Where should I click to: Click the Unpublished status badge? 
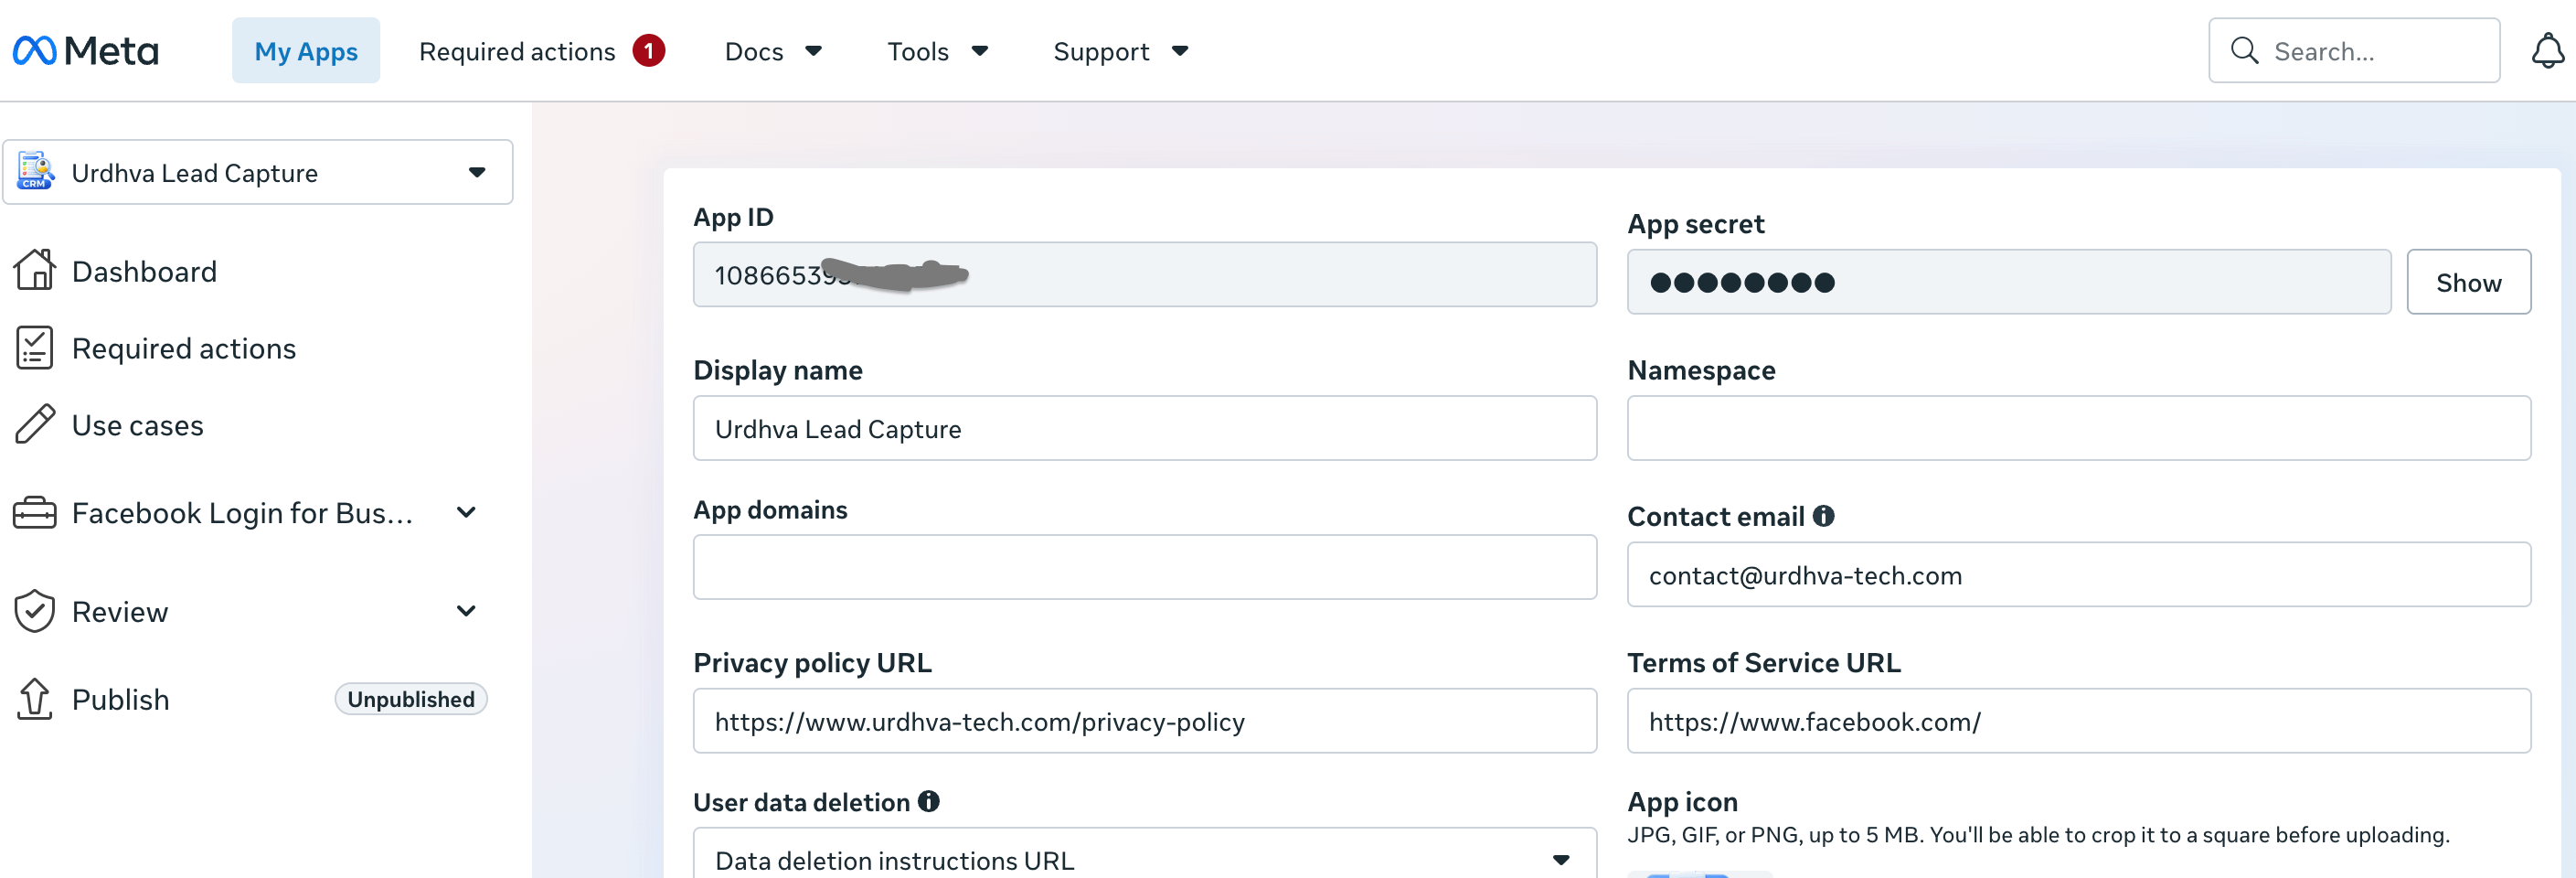point(410,699)
